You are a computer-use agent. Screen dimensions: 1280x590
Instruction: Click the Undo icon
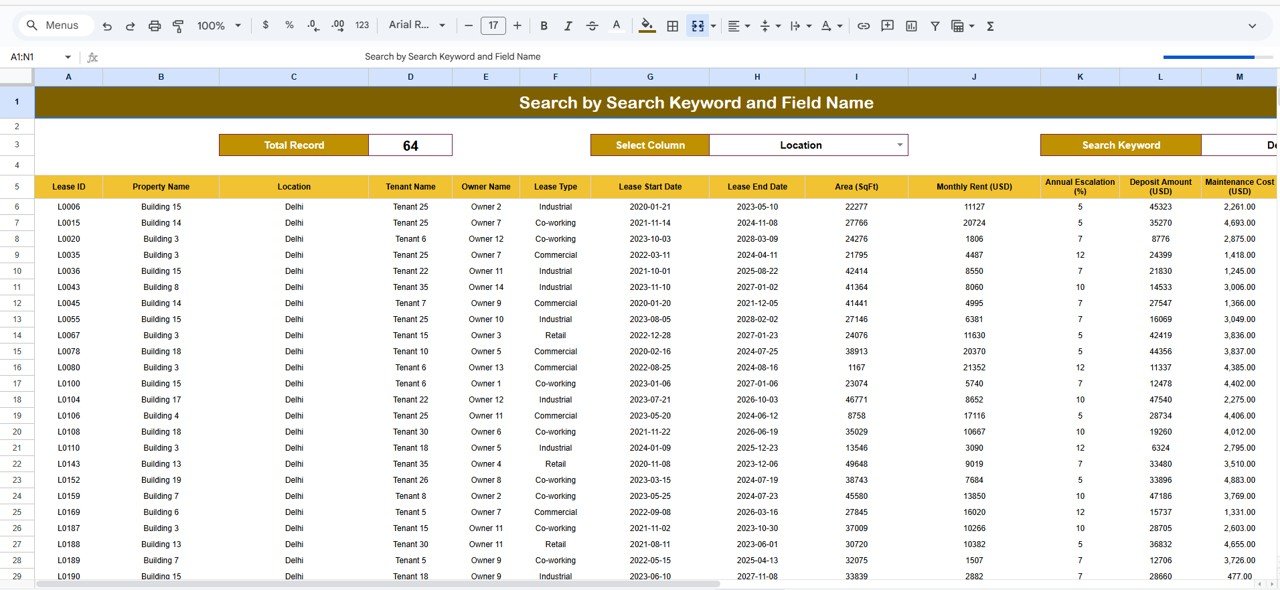pyautogui.click(x=108, y=26)
